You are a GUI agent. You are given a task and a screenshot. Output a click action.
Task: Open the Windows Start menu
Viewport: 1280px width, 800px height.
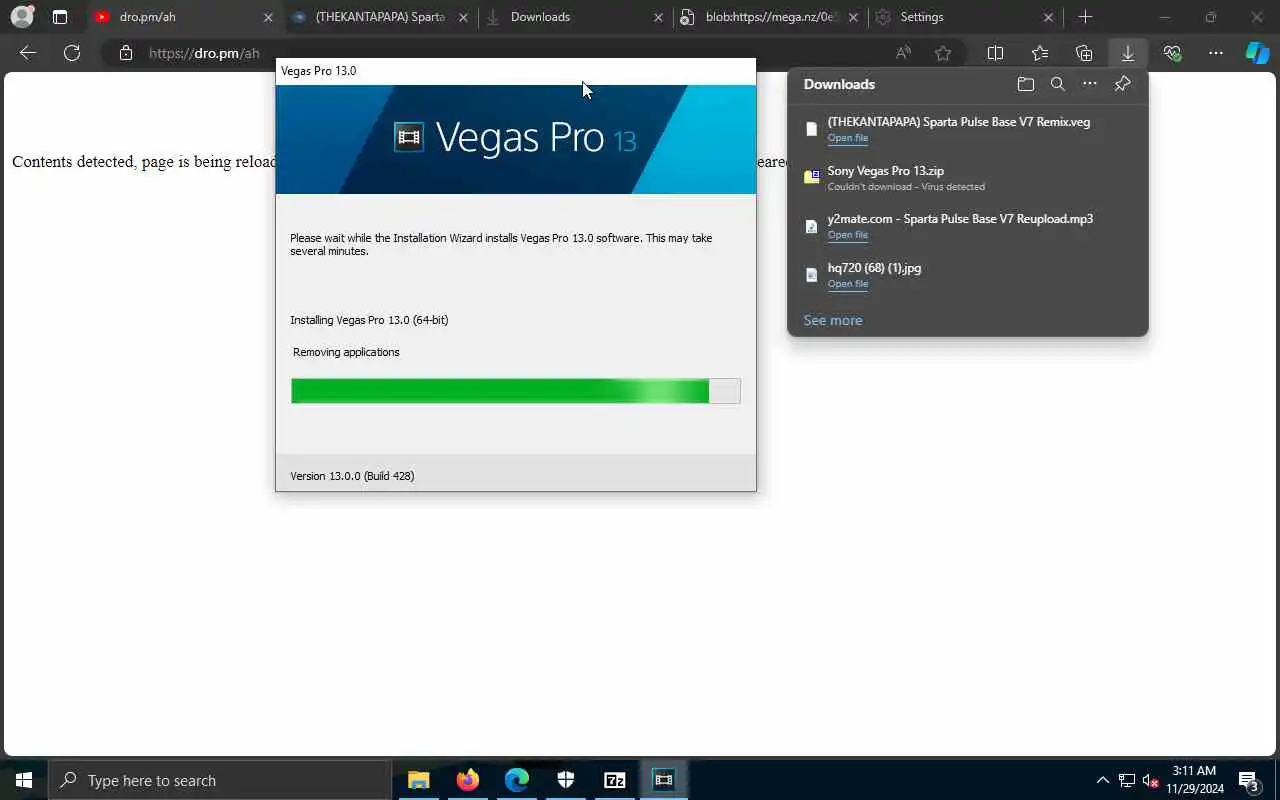[x=24, y=780]
